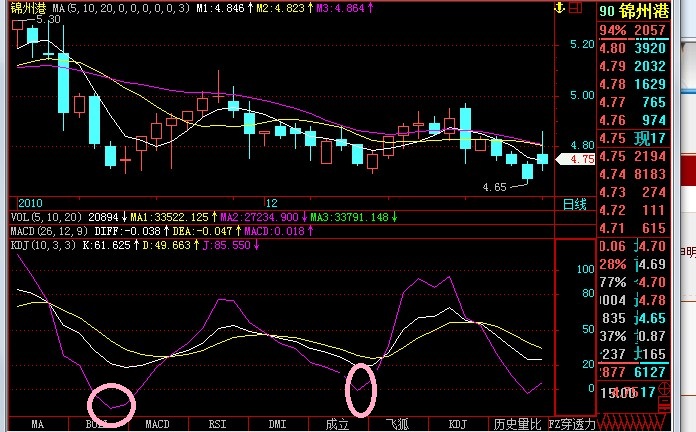Viewport: 696px width, 432px height.
Task: Click the MACD(26,12,9) indicator parameters label
Action: [x=44, y=230]
